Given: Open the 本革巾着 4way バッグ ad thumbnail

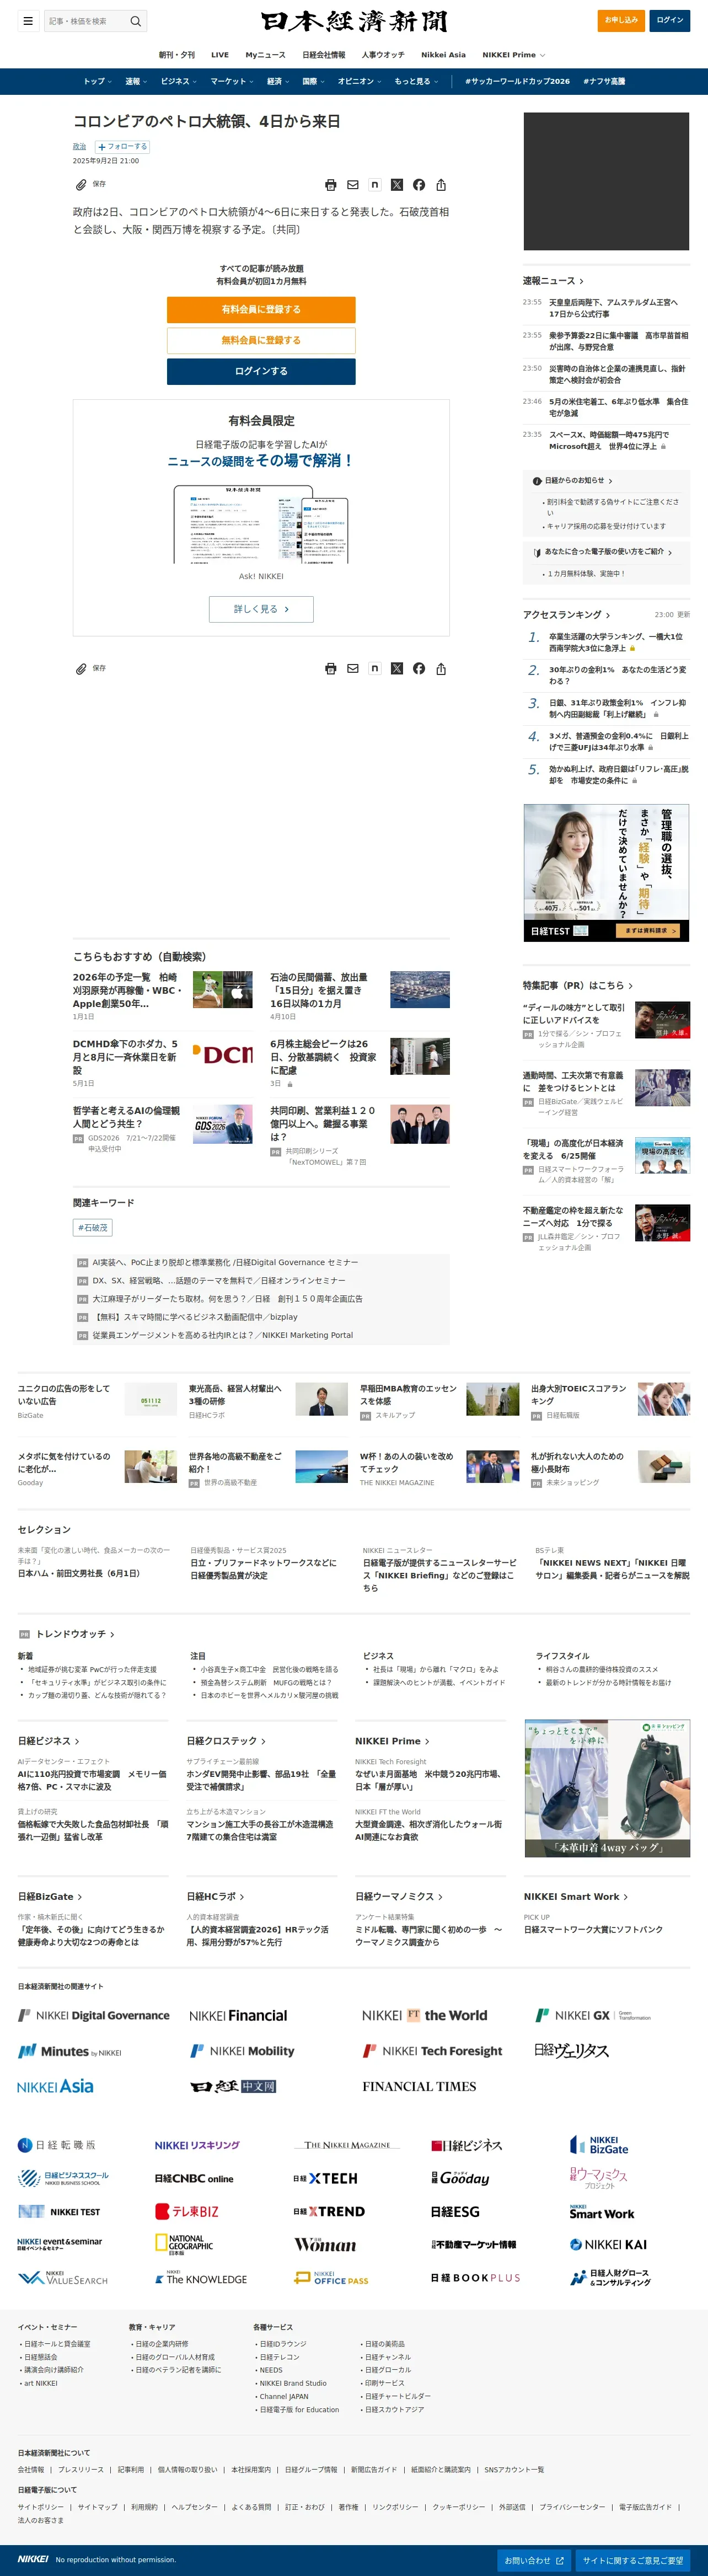Looking at the screenshot, I should click(607, 1789).
